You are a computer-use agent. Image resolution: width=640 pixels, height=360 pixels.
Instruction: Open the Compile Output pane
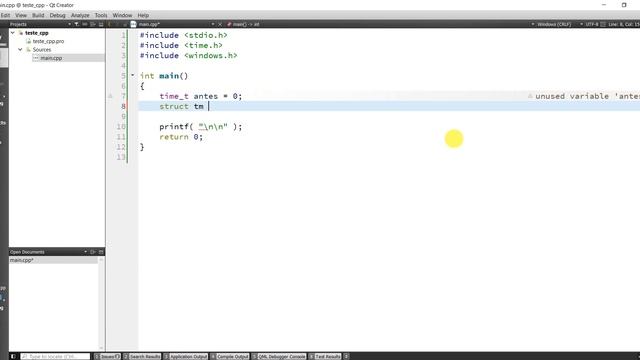[x=230, y=356]
